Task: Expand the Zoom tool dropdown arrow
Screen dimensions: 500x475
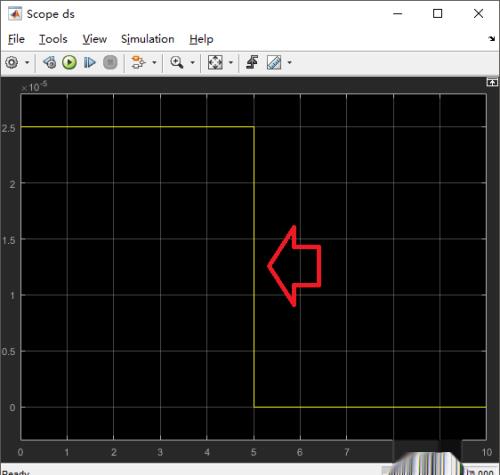Action: tap(192, 63)
